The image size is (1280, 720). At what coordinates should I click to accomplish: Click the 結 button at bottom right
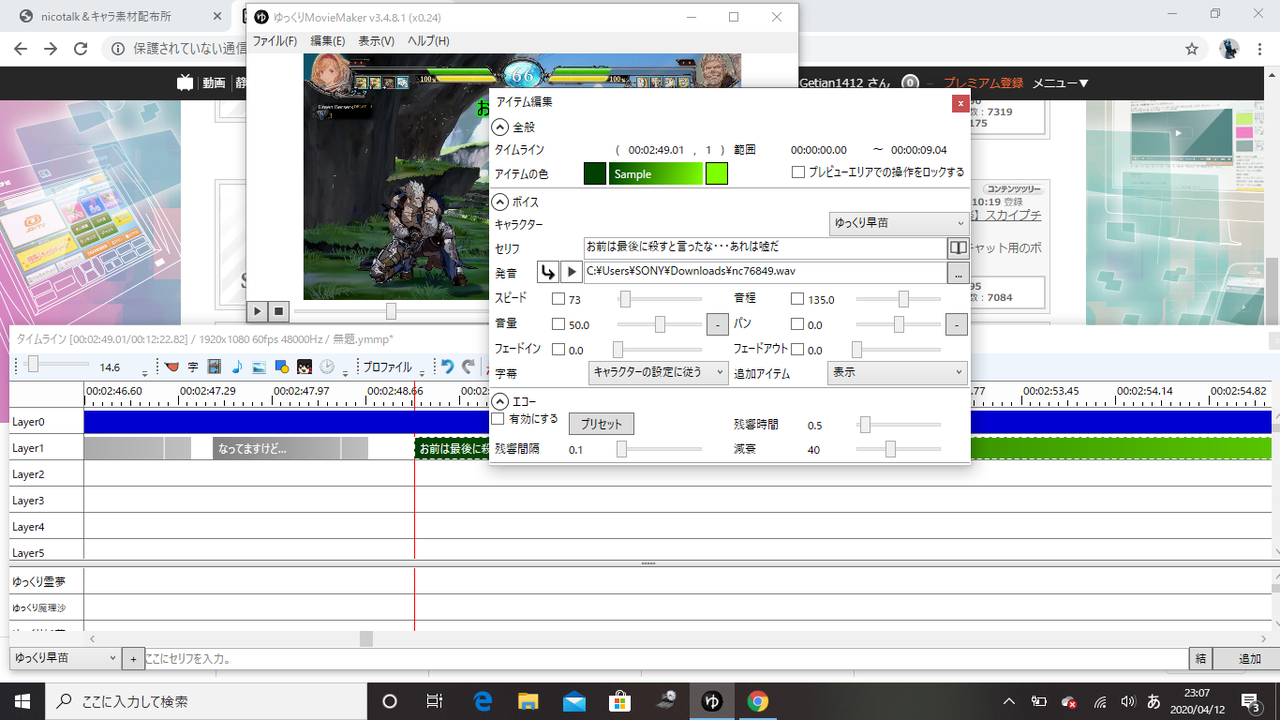coord(1202,659)
